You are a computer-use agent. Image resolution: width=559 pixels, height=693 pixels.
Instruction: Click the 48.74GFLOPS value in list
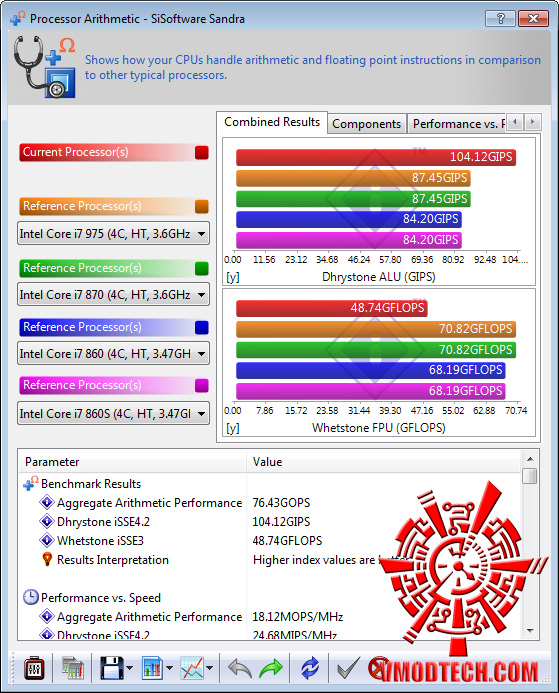(x=287, y=541)
